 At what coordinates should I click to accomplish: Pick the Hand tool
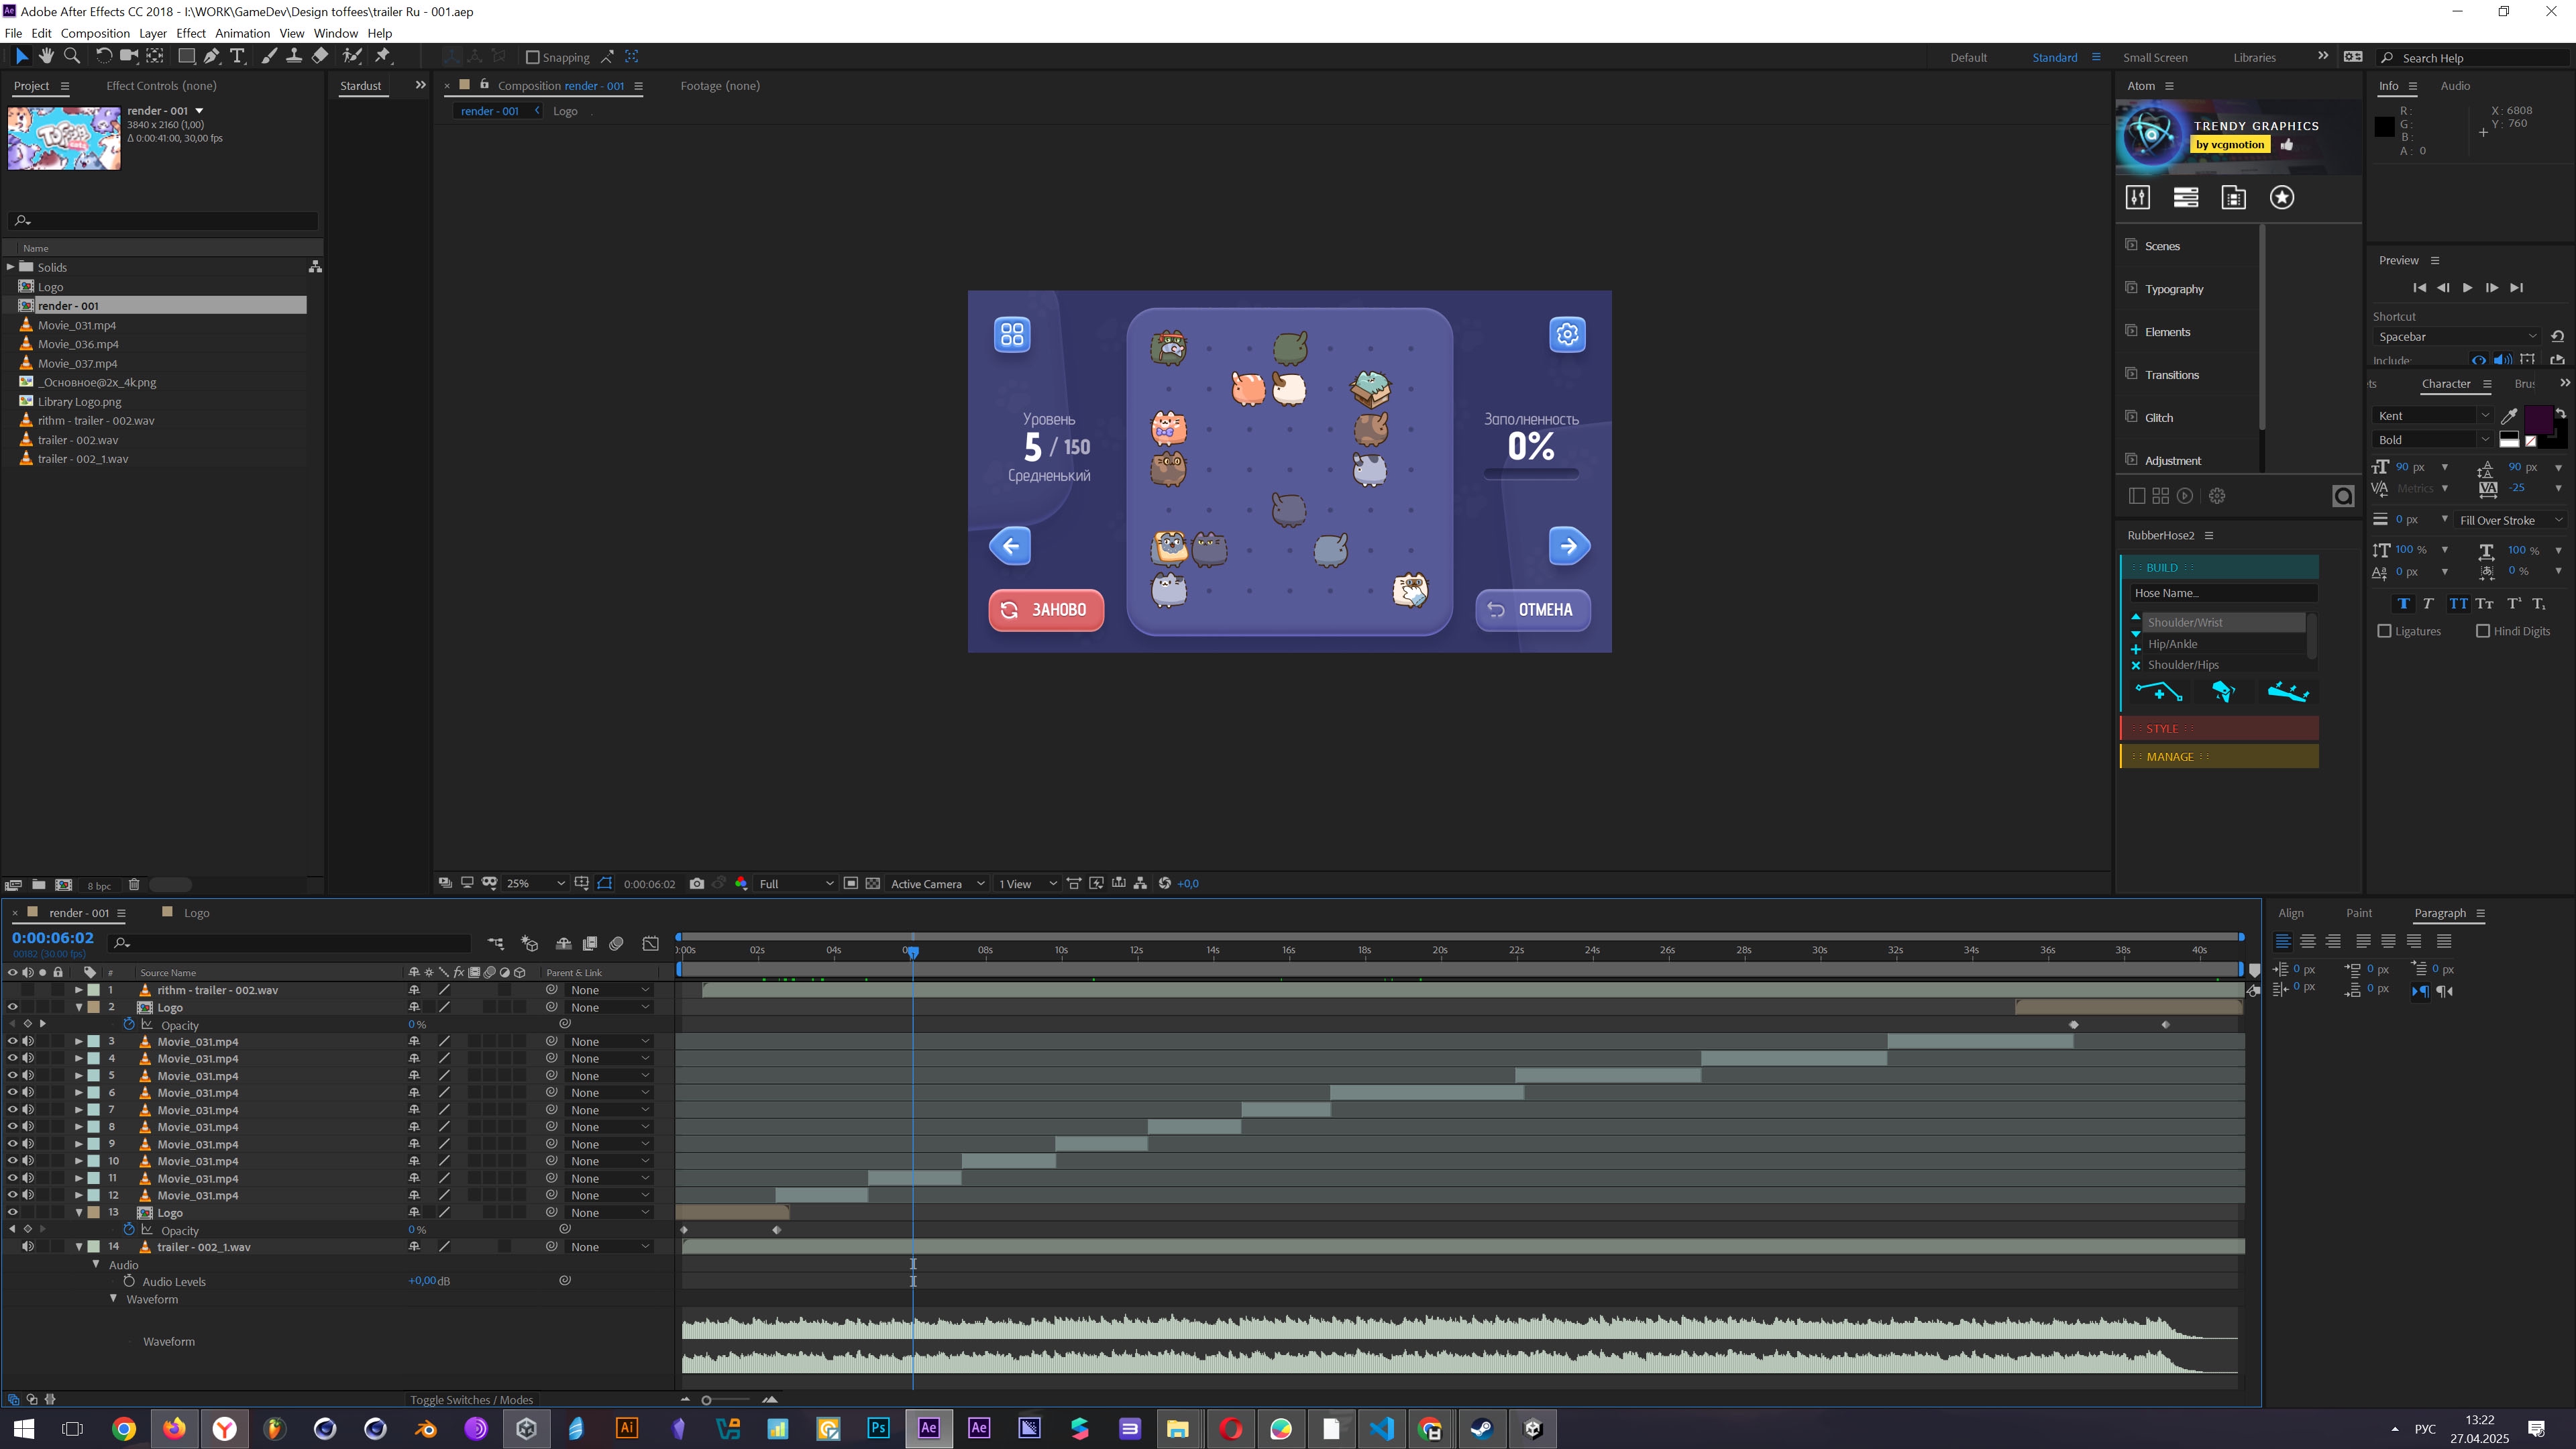coord(46,57)
